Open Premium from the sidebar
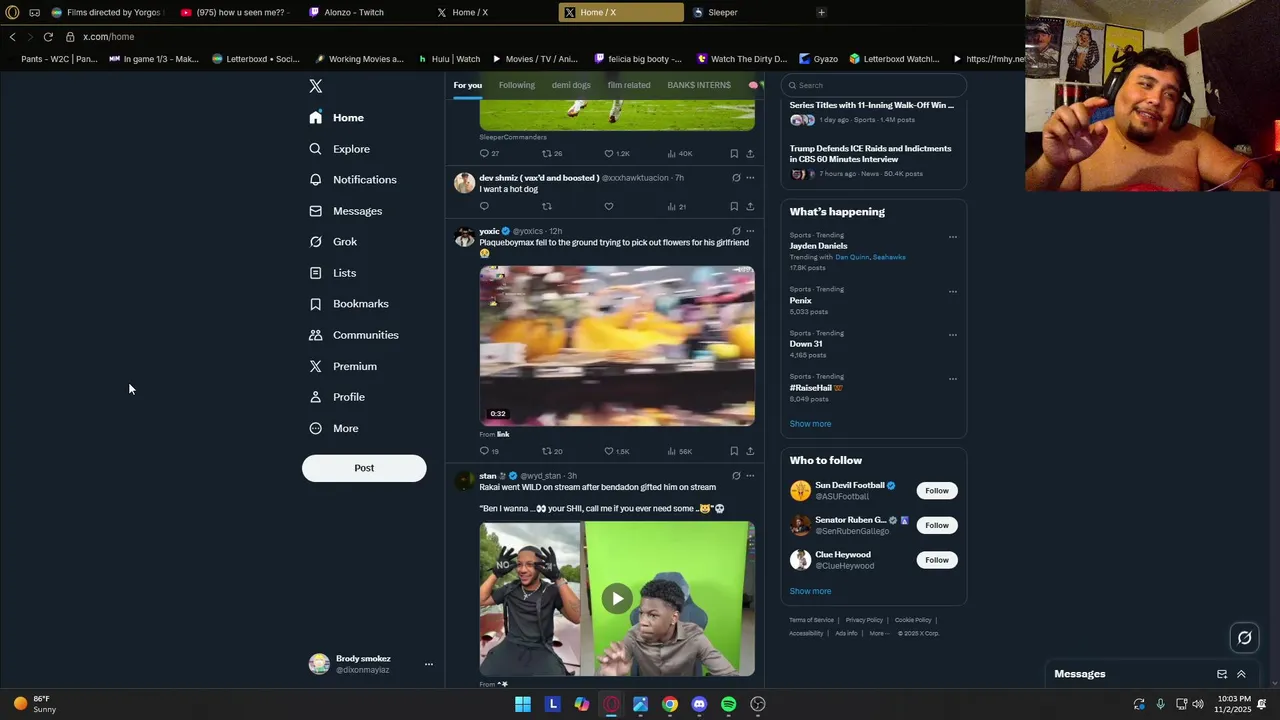The width and height of the screenshot is (1280, 720). tap(343, 366)
